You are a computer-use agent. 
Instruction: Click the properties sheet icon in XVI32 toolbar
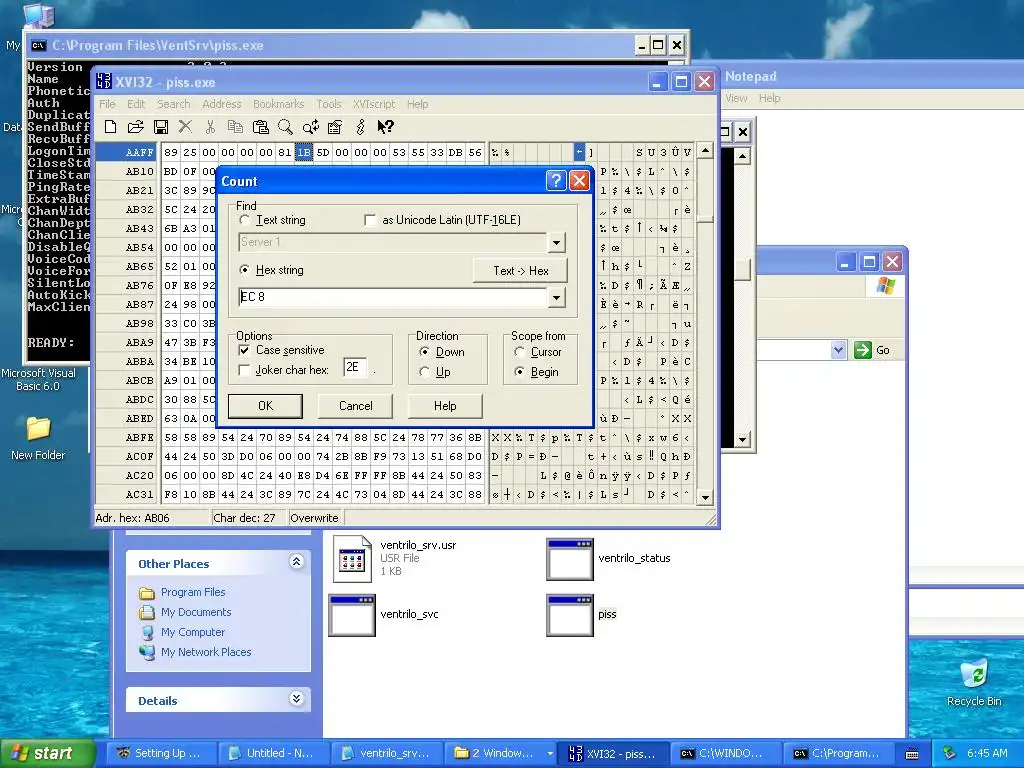(x=335, y=127)
